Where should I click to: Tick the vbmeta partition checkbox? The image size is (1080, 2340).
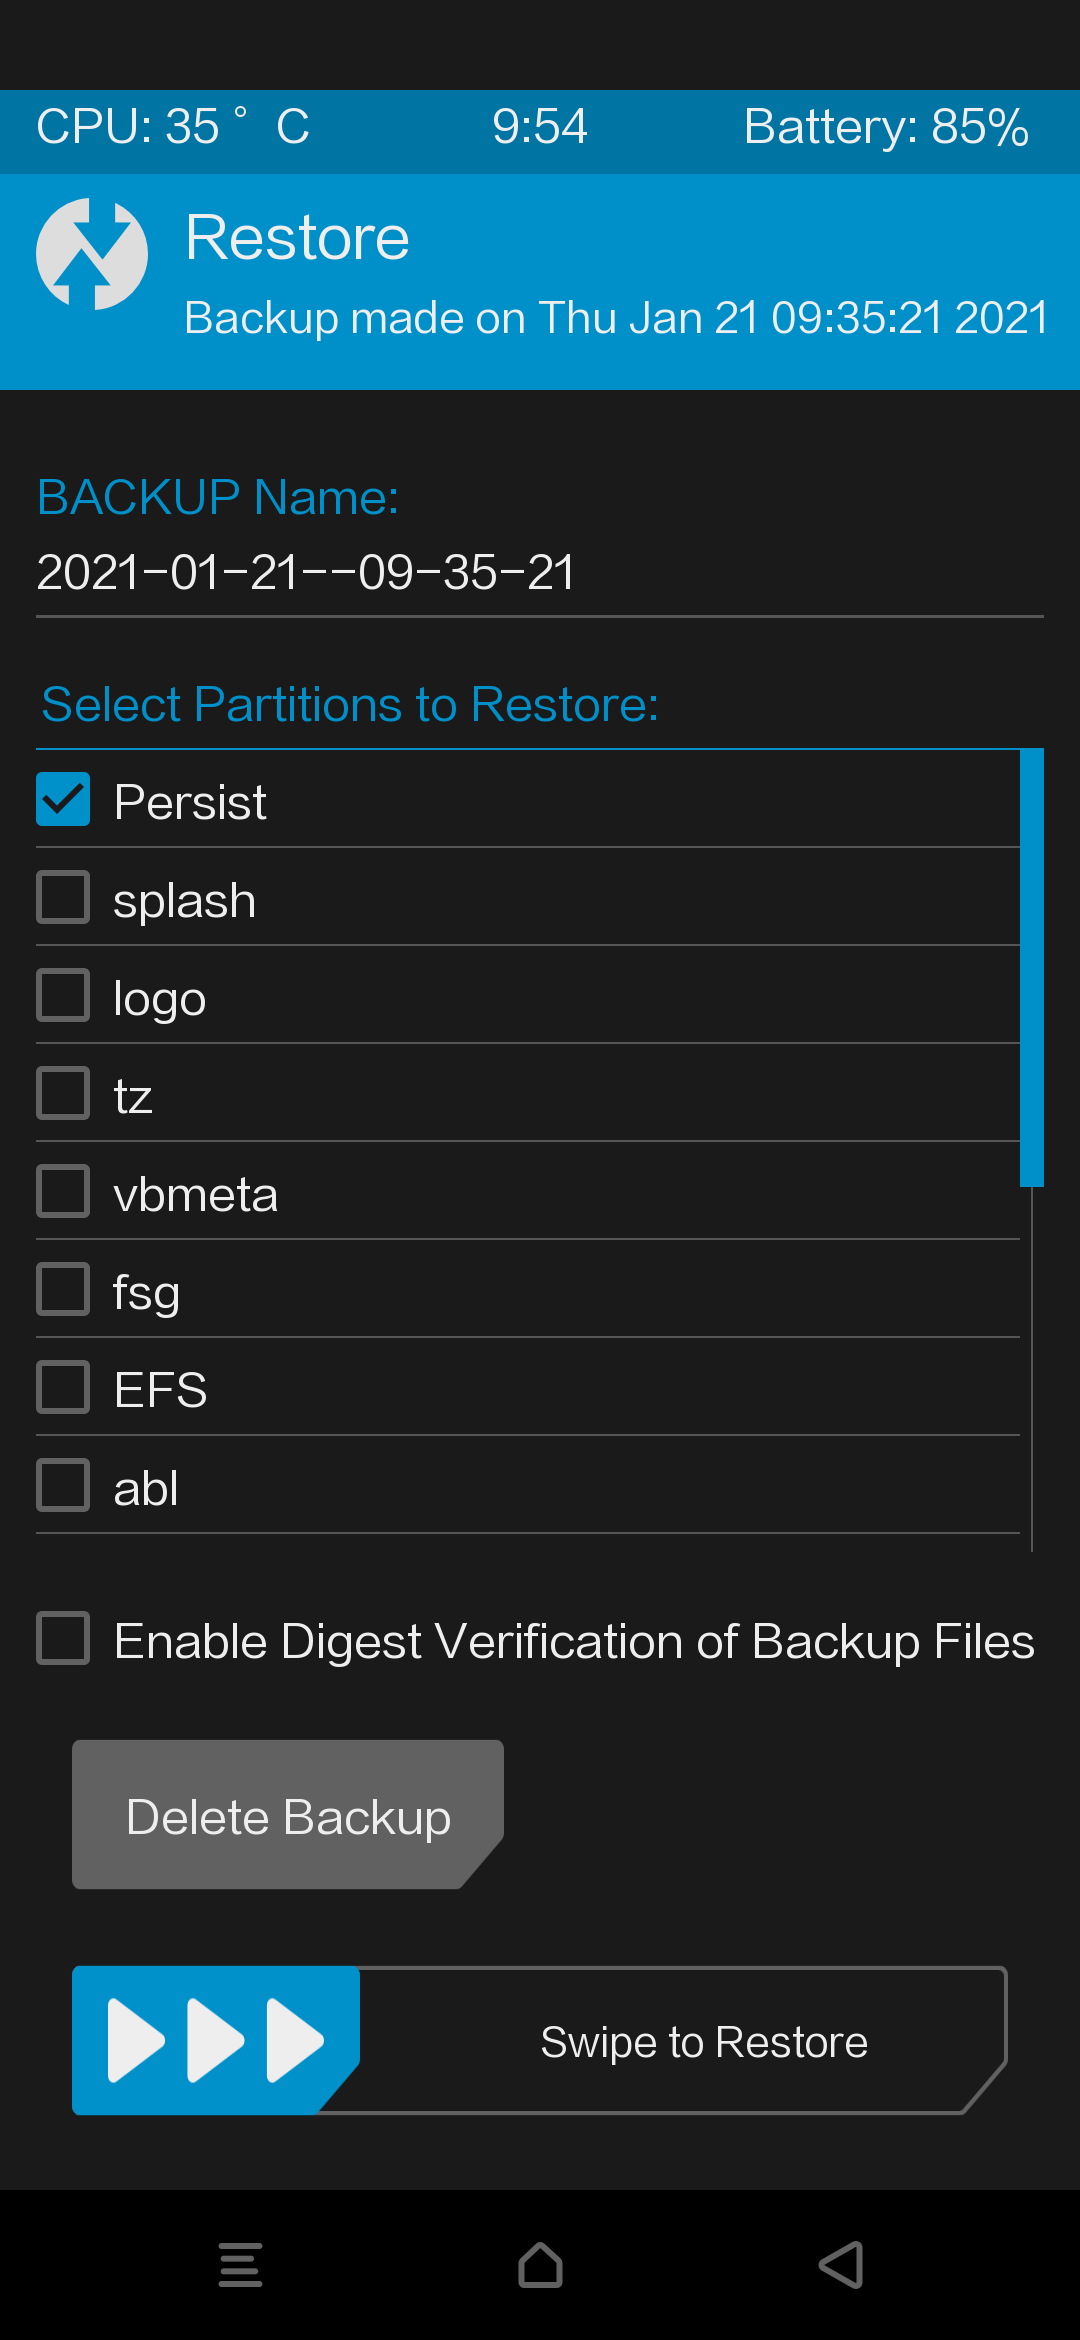(63, 1191)
